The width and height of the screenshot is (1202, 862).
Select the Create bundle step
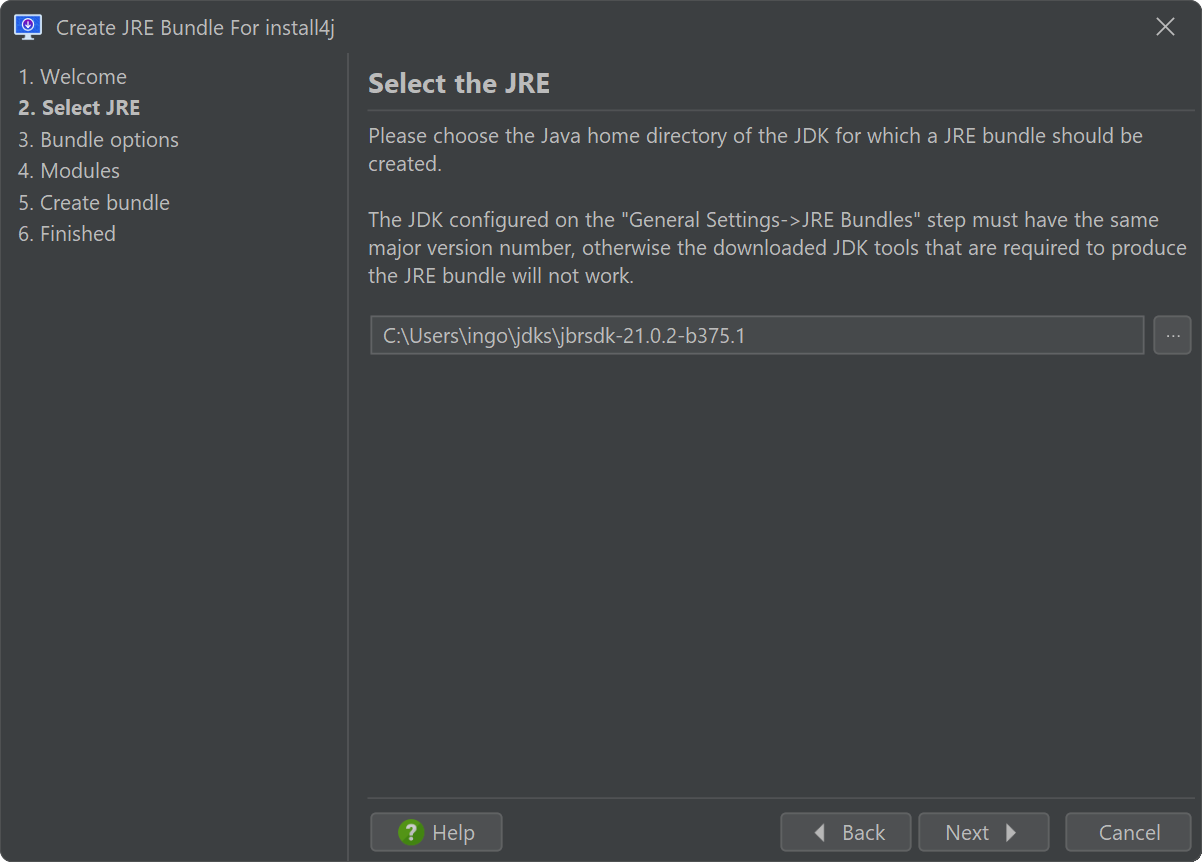pyautogui.click(x=94, y=203)
